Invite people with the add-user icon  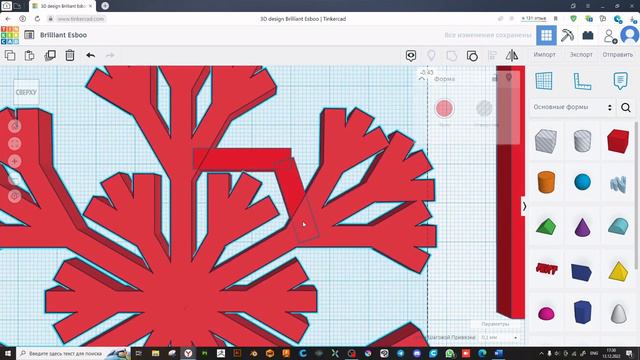coord(610,36)
